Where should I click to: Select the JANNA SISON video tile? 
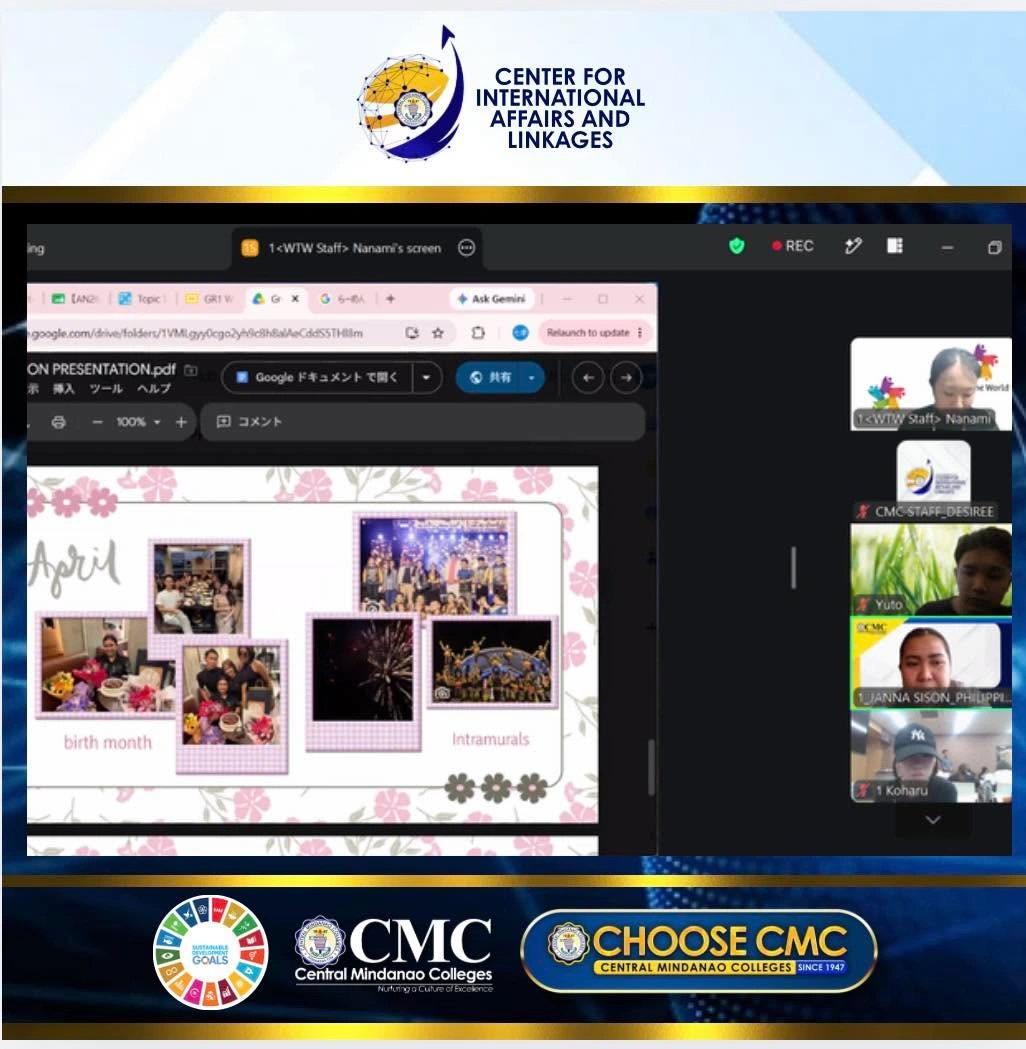click(930, 663)
